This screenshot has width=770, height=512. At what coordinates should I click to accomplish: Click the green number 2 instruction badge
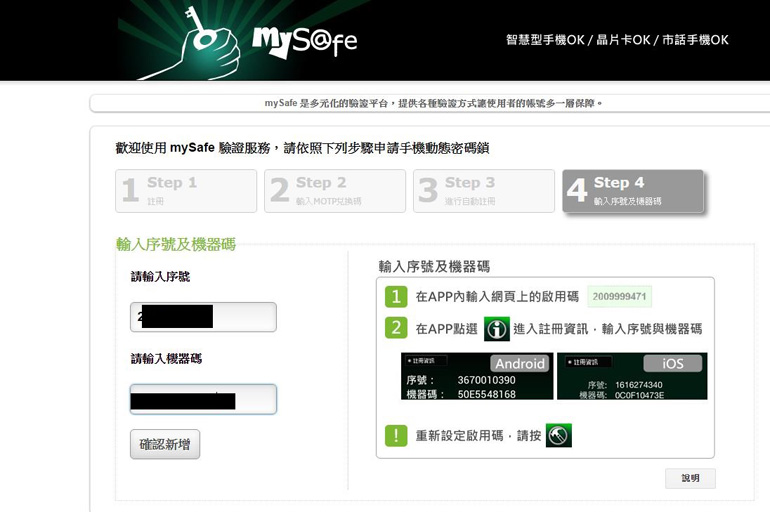click(x=396, y=328)
